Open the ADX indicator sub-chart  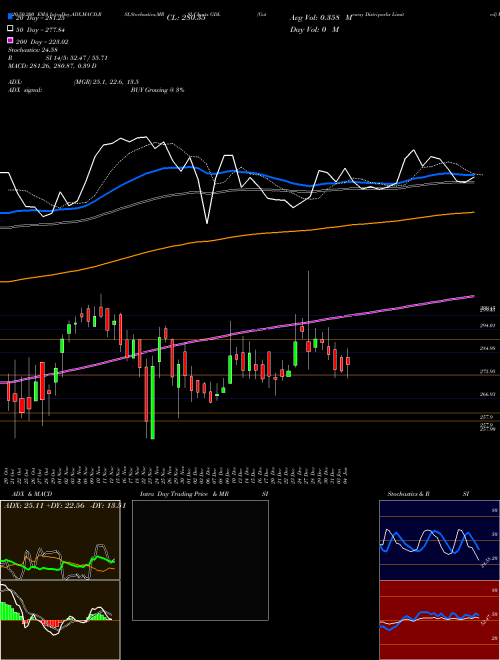coord(60,540)
